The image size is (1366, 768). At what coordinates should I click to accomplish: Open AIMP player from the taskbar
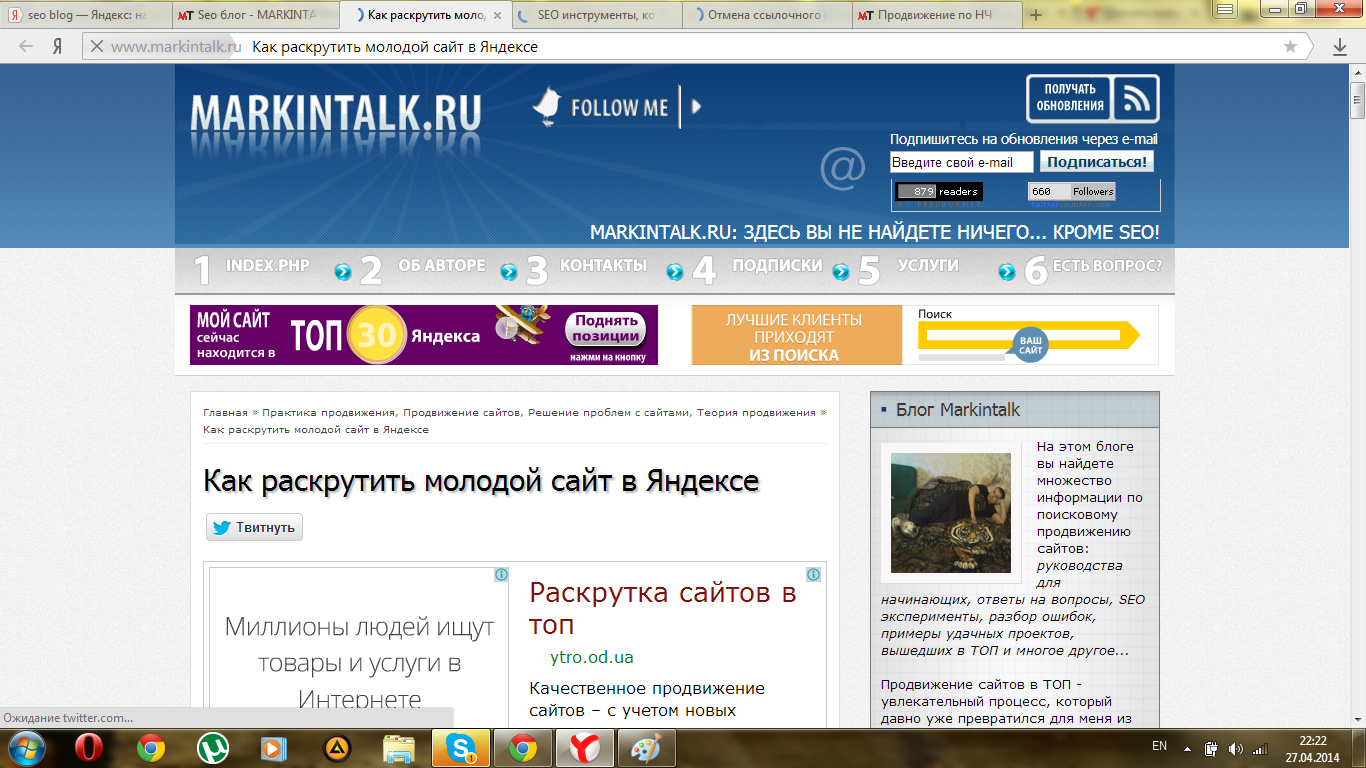(x=337, y=747)
